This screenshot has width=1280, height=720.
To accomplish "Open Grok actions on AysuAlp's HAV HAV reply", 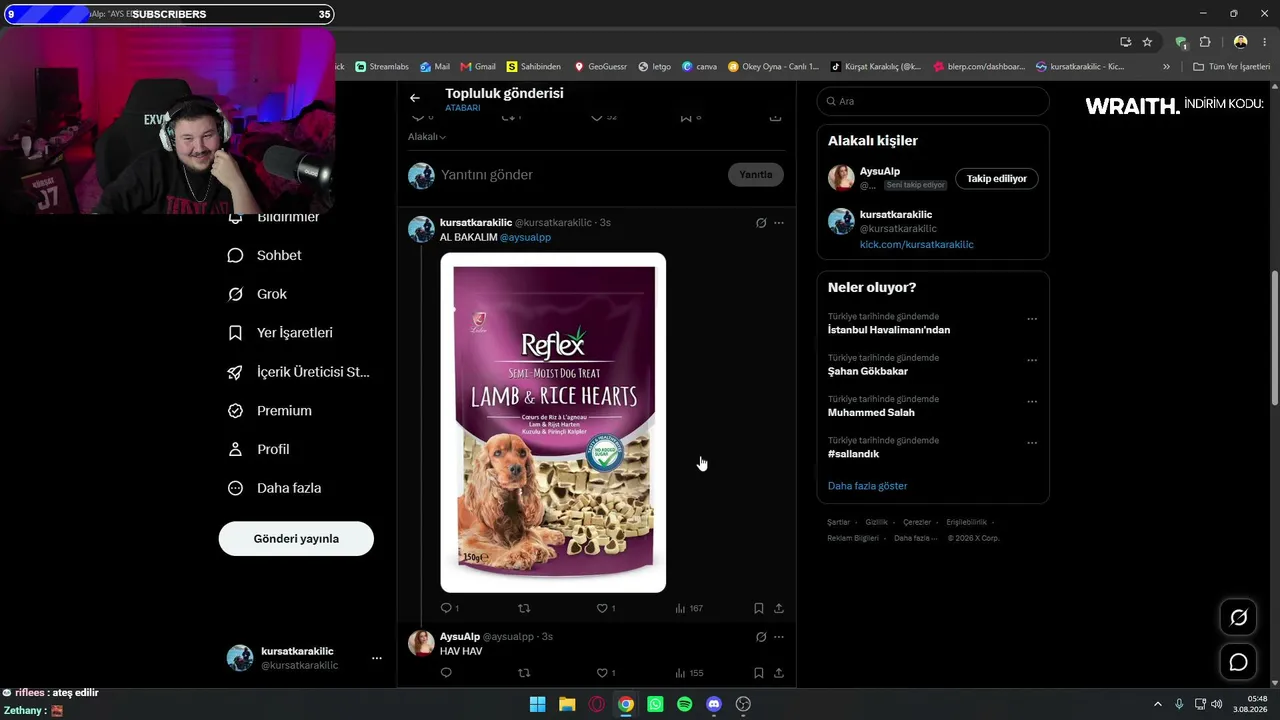I will [x=761, y=637].
